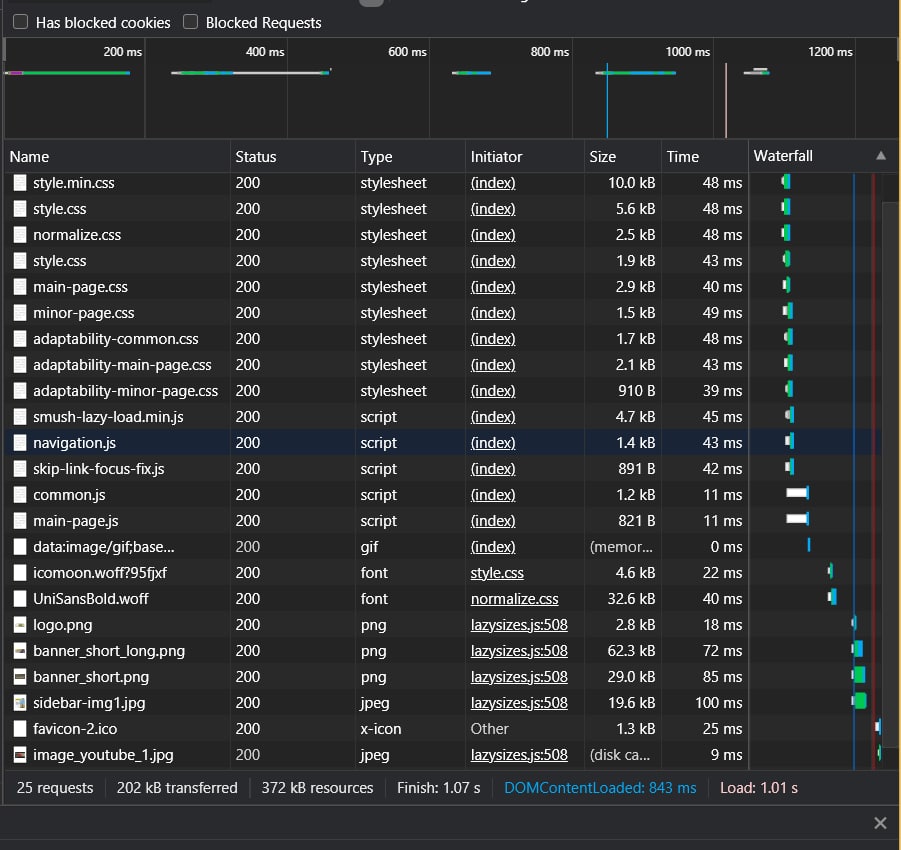Click the UniSansBold.woff file icon
901x850 pixels.
[x=20, y=599]
